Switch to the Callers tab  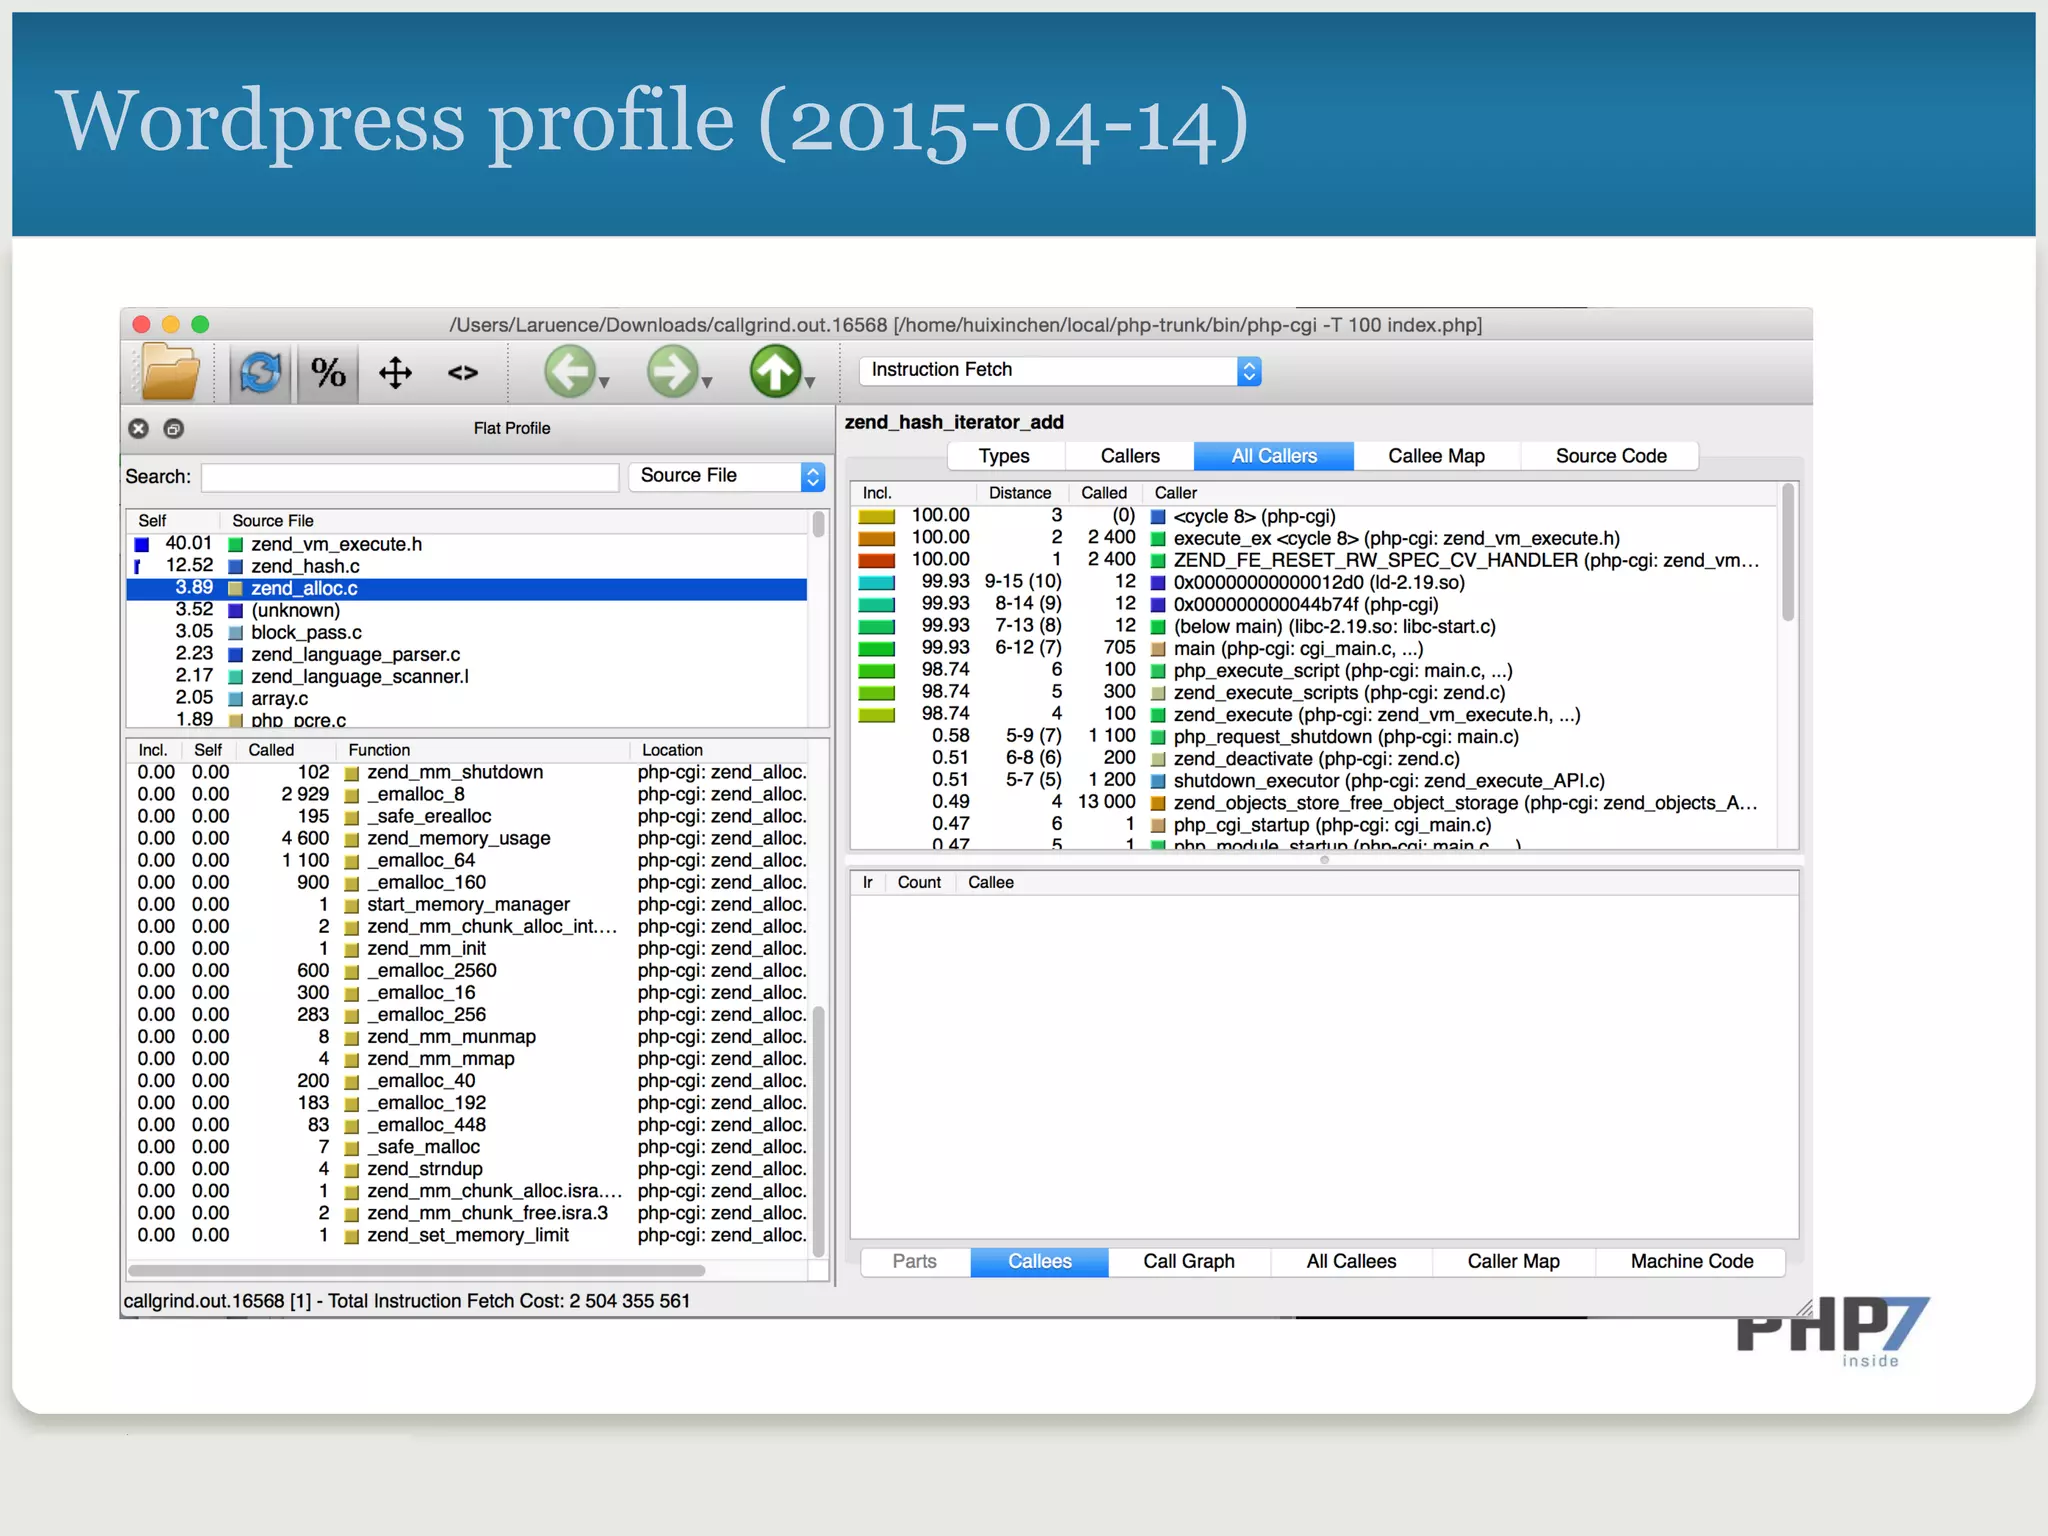[1130, 456]
